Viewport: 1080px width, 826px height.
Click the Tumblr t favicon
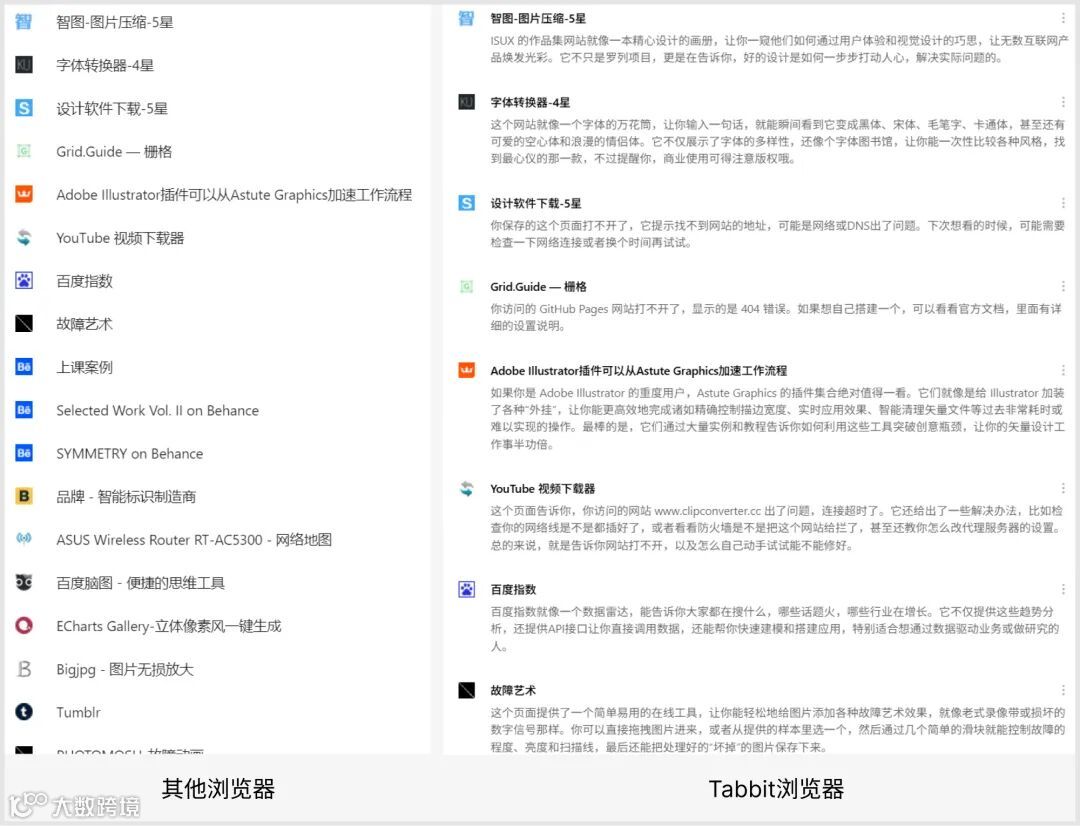[x=23, y=712]
